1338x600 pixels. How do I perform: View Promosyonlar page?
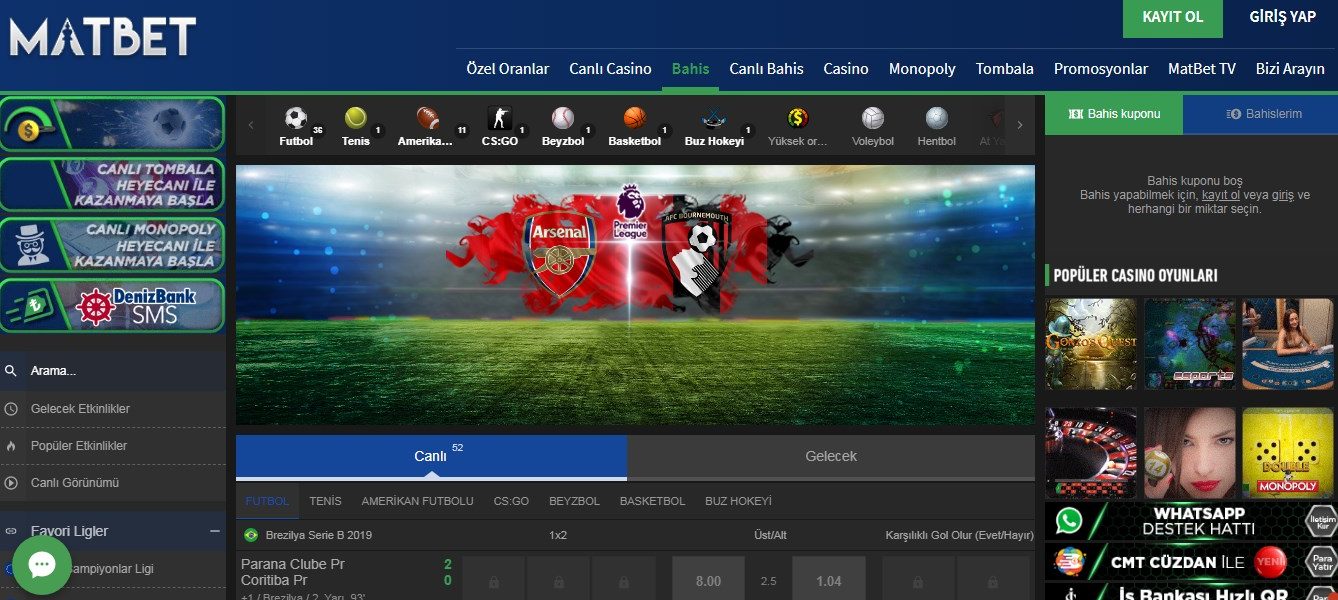pyautogui.click(x=1101, y=69)
